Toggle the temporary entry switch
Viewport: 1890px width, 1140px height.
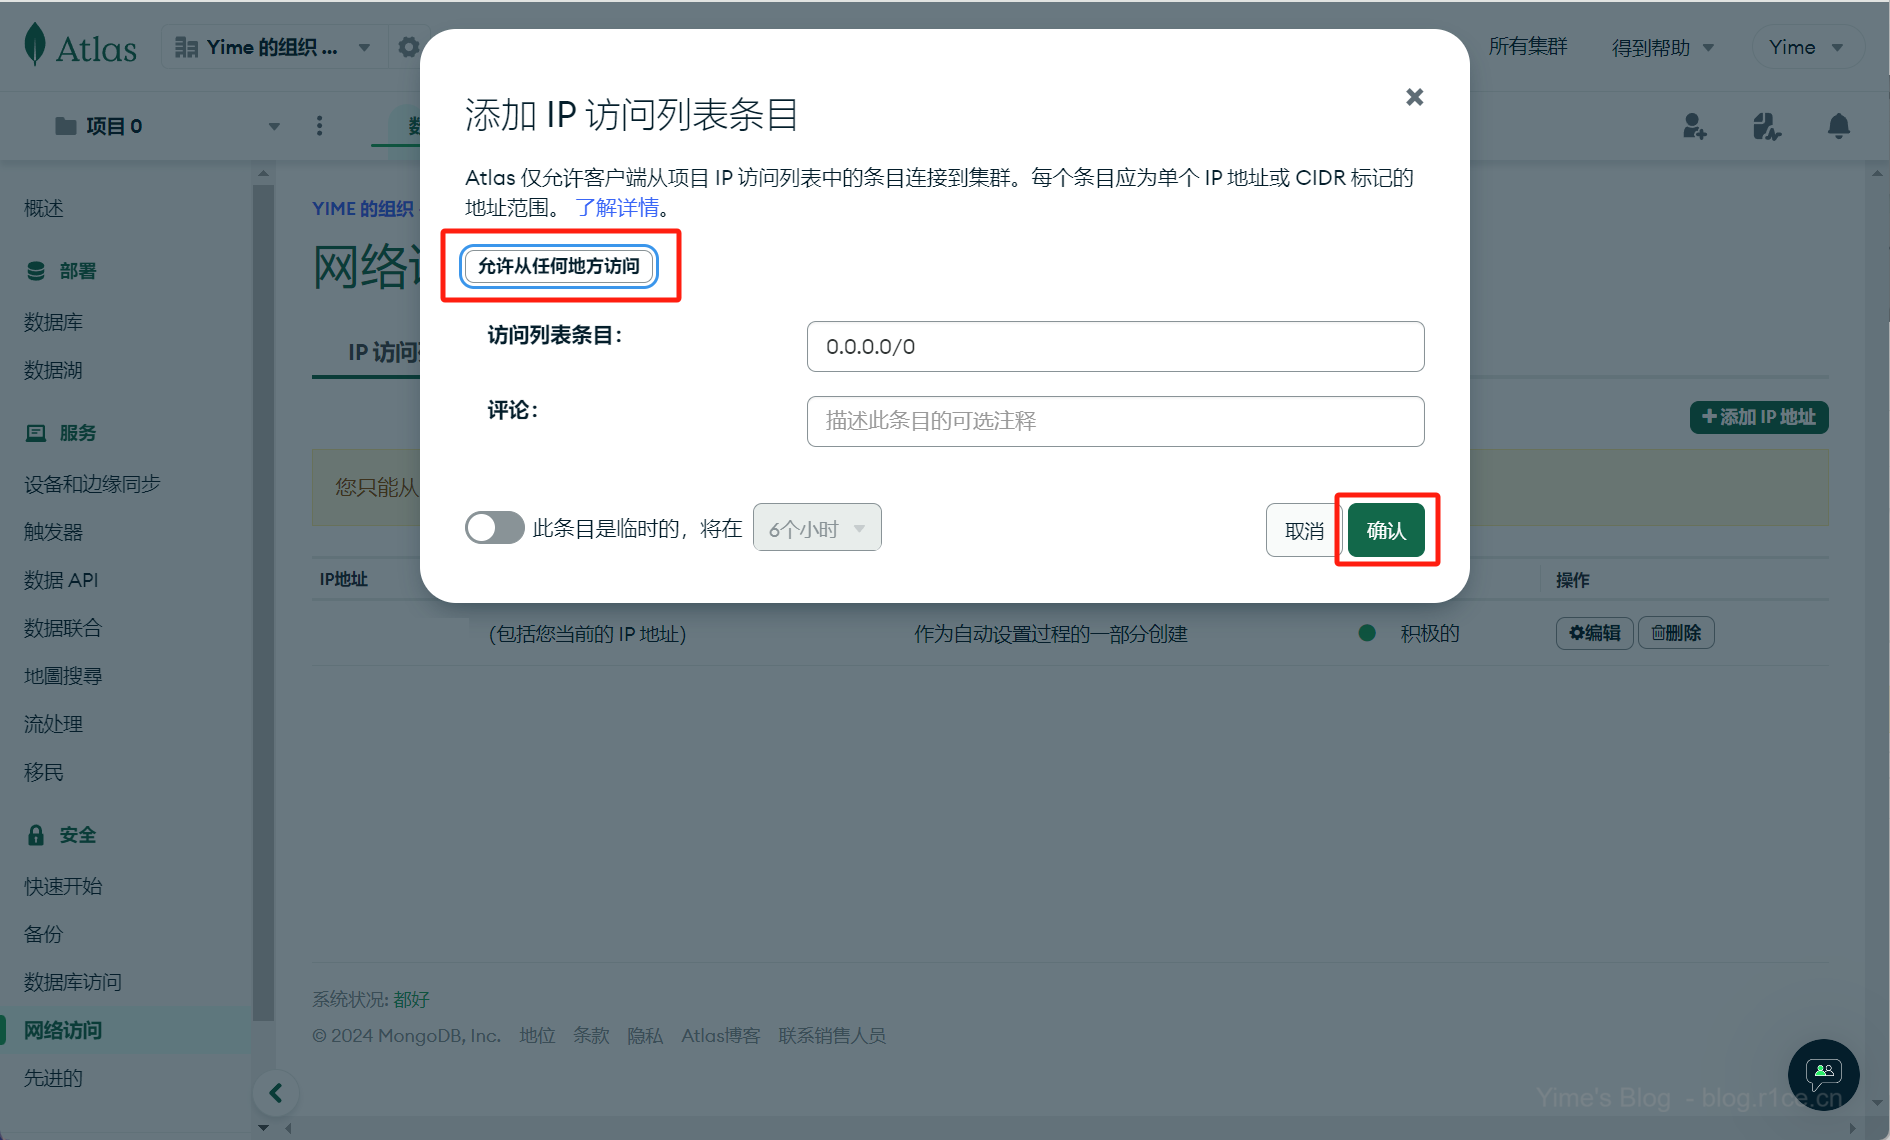click(x=494, y=528)
